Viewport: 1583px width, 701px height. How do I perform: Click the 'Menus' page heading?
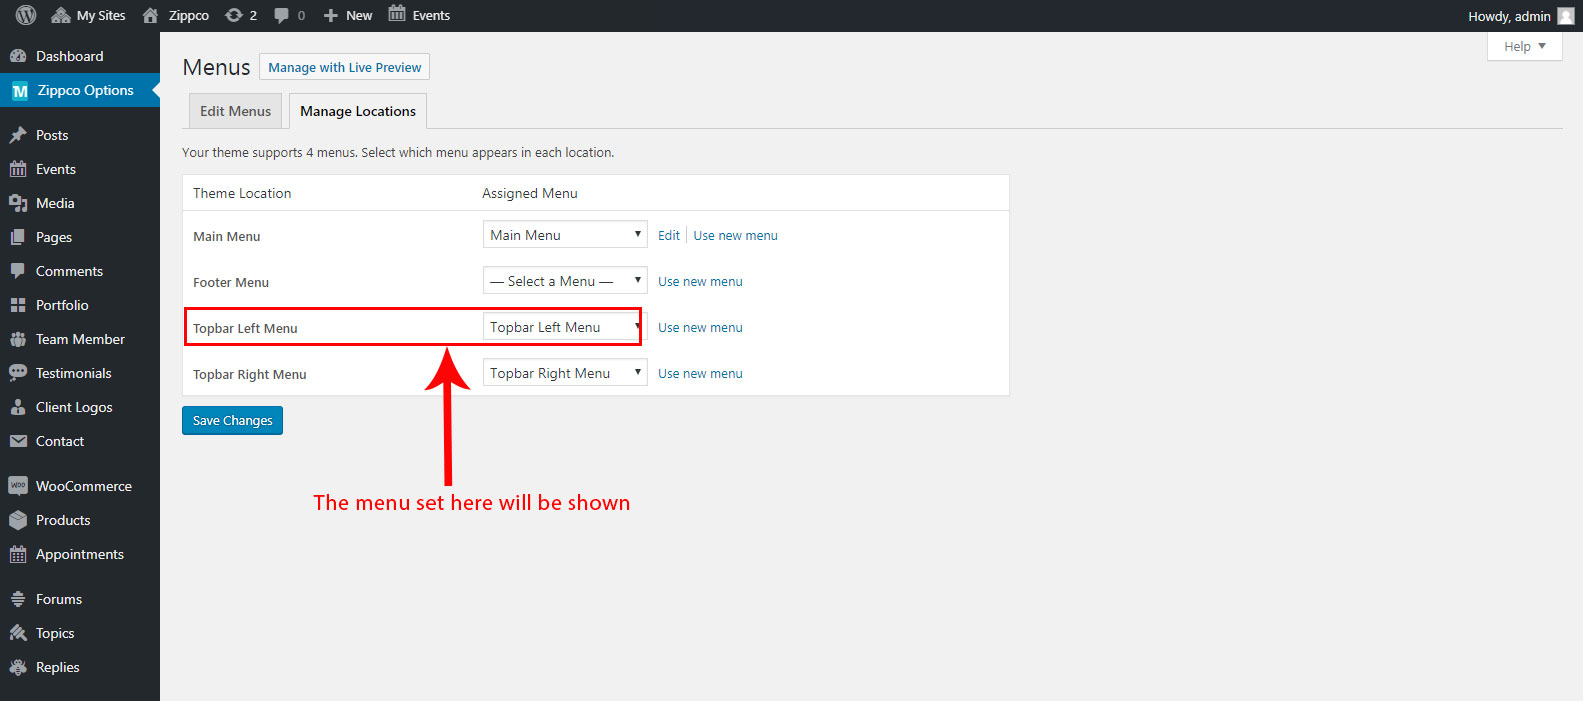216,67
